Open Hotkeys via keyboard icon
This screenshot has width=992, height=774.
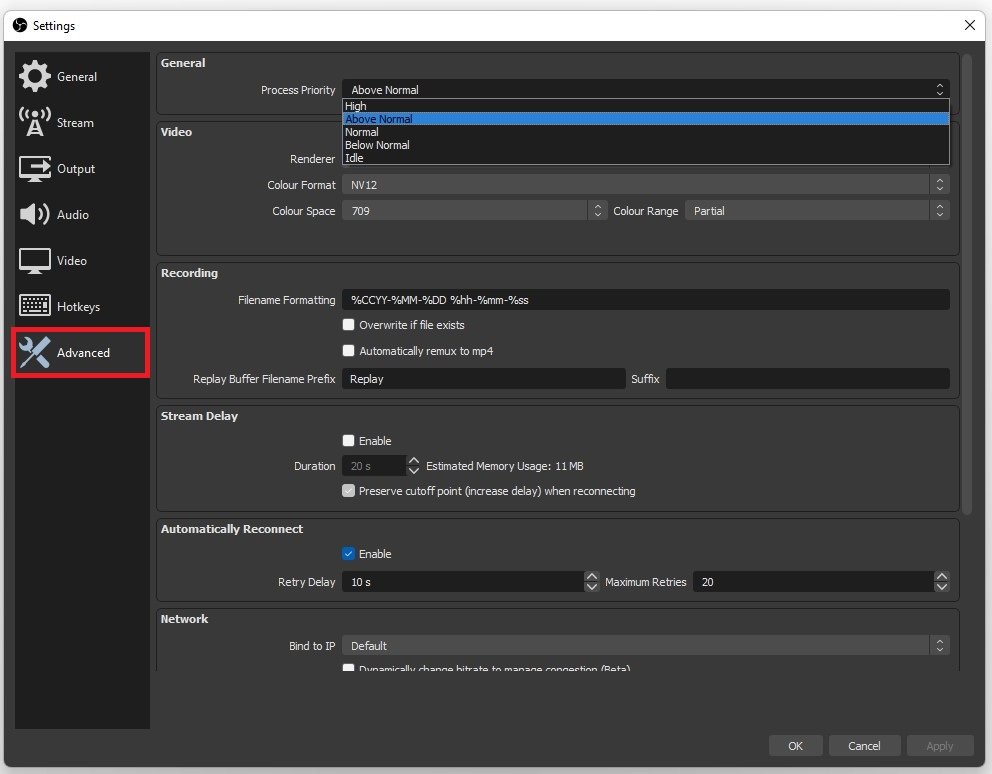(35, 307)
